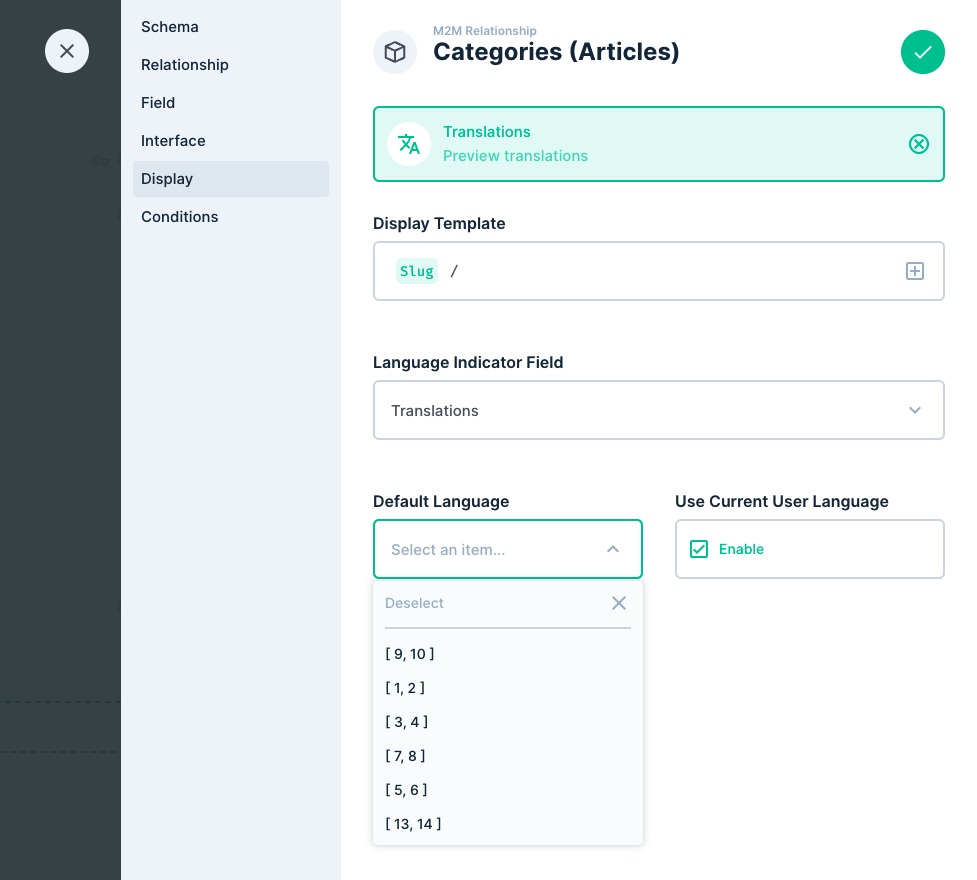Switch to the Schema tab
Screen dimensions: 977x880
[x=169, y=27]
